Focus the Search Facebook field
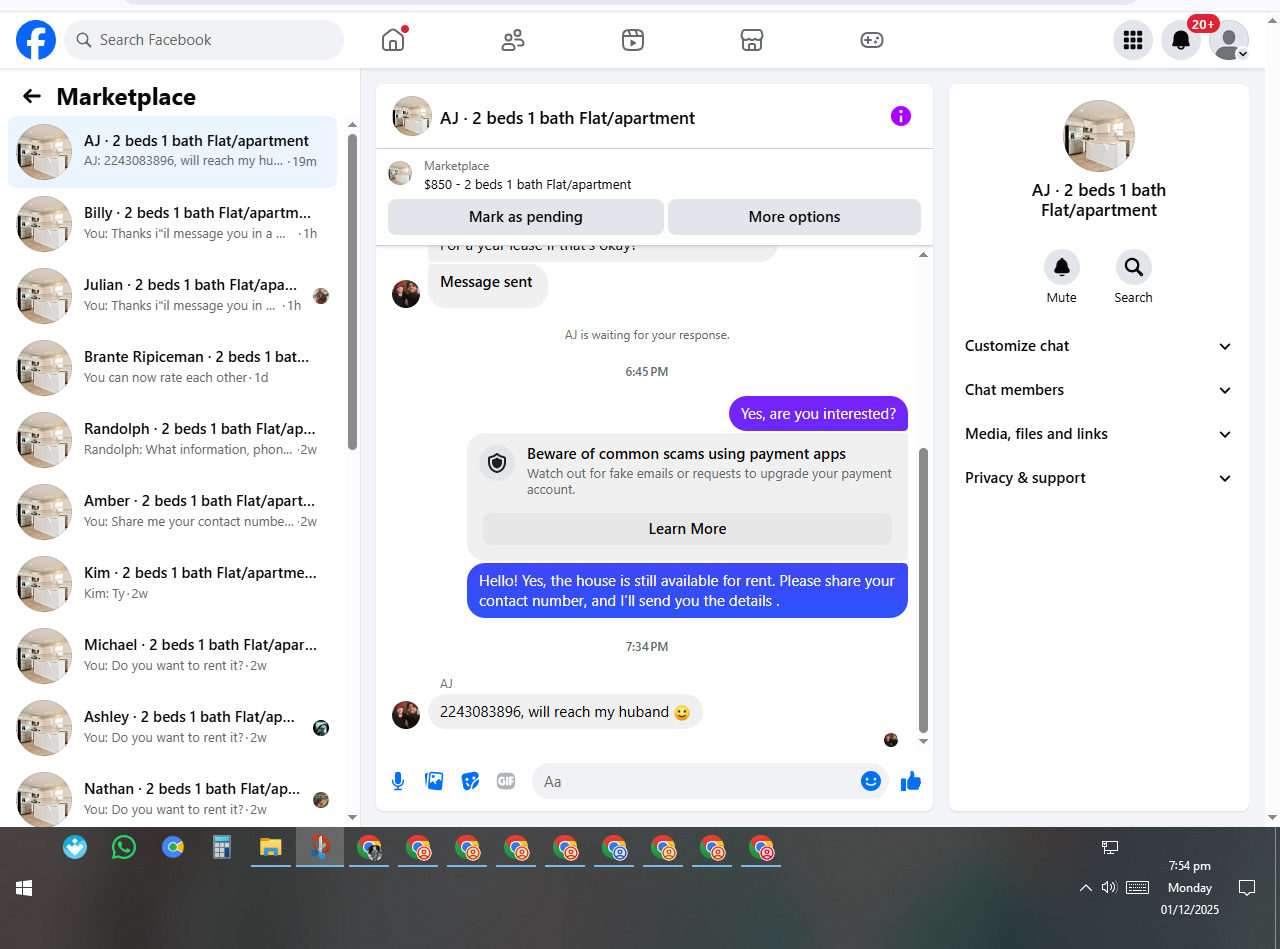The image size is (1280, 949). click(x=204, y=40)
